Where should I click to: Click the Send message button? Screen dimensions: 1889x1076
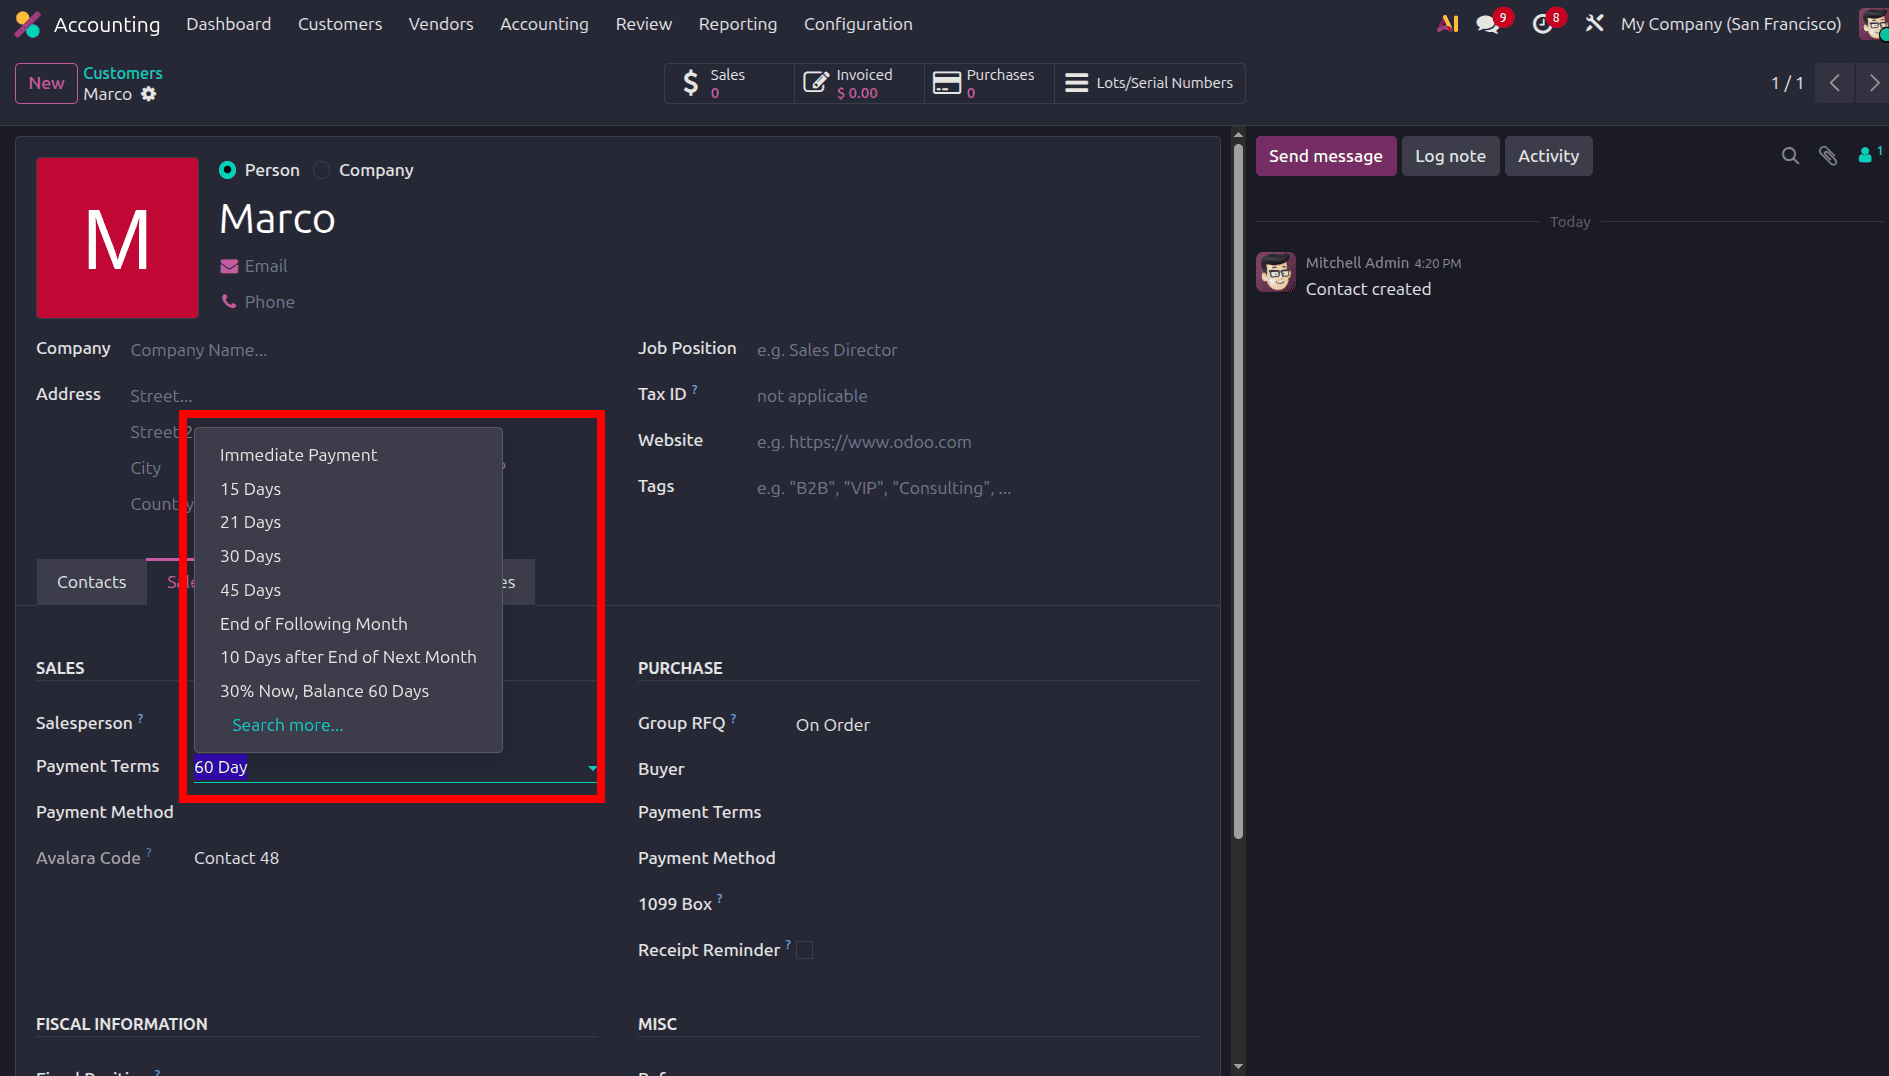(1325, 156)
